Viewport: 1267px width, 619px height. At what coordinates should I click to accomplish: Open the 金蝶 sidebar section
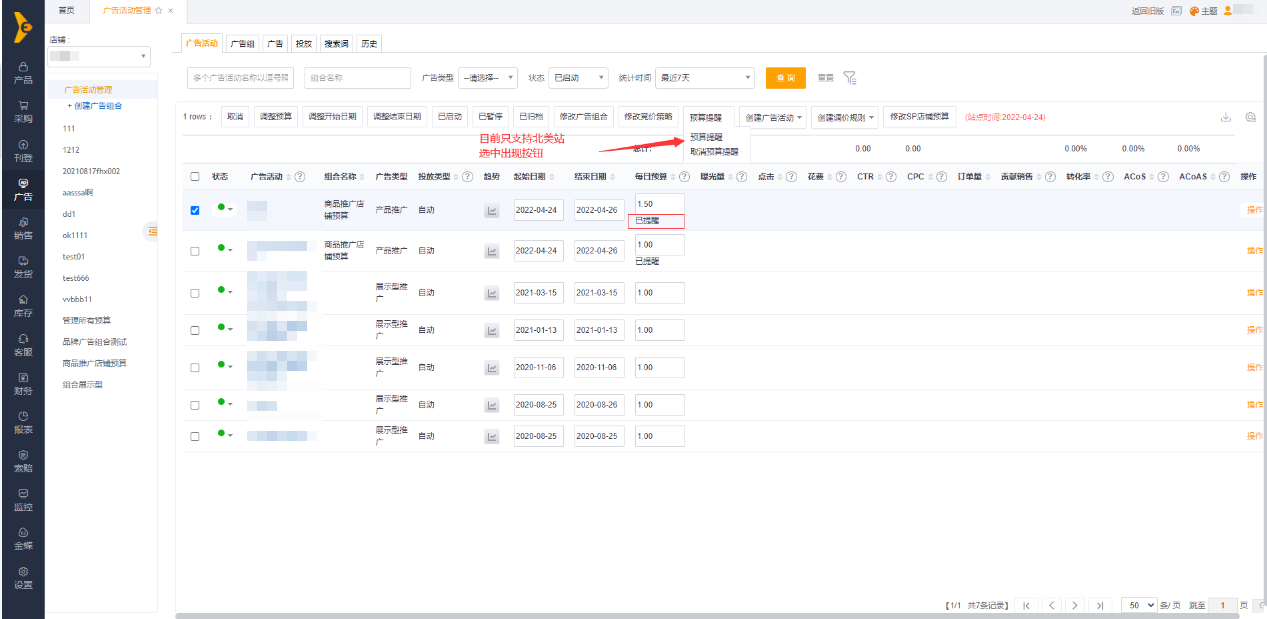click(x=22, y=538)
